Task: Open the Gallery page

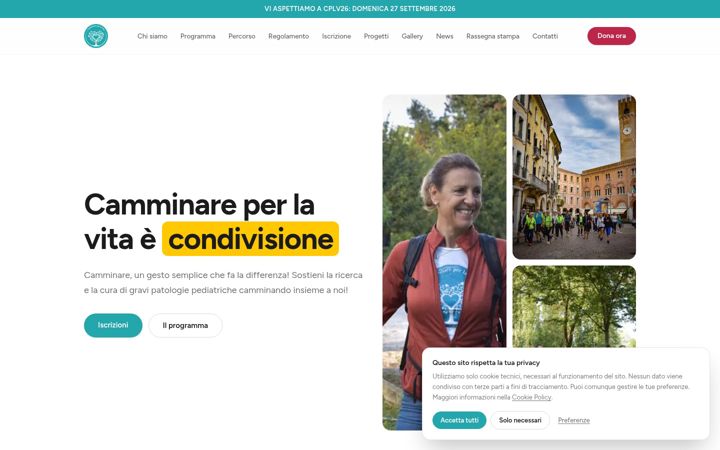Action: coord(412,36)
